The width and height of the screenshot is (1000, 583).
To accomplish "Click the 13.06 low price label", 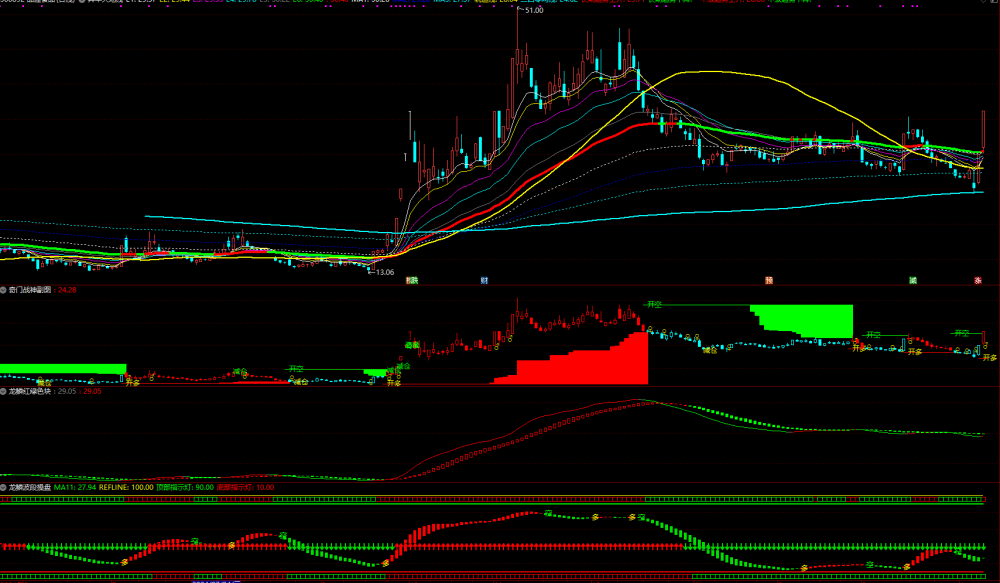I will pos(385,272).
